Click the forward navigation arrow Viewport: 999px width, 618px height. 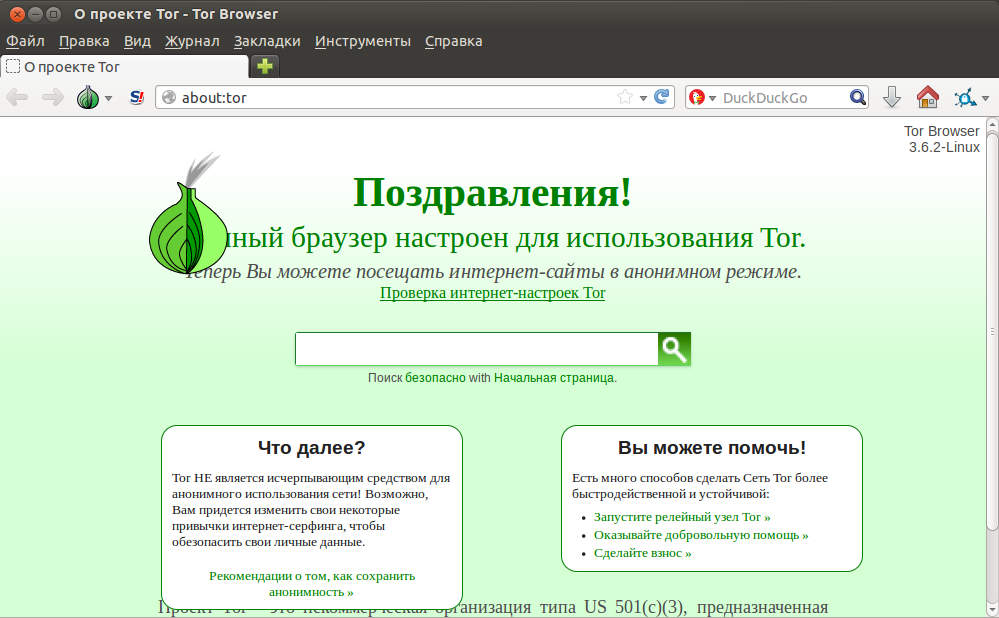[x=53, y=97]
